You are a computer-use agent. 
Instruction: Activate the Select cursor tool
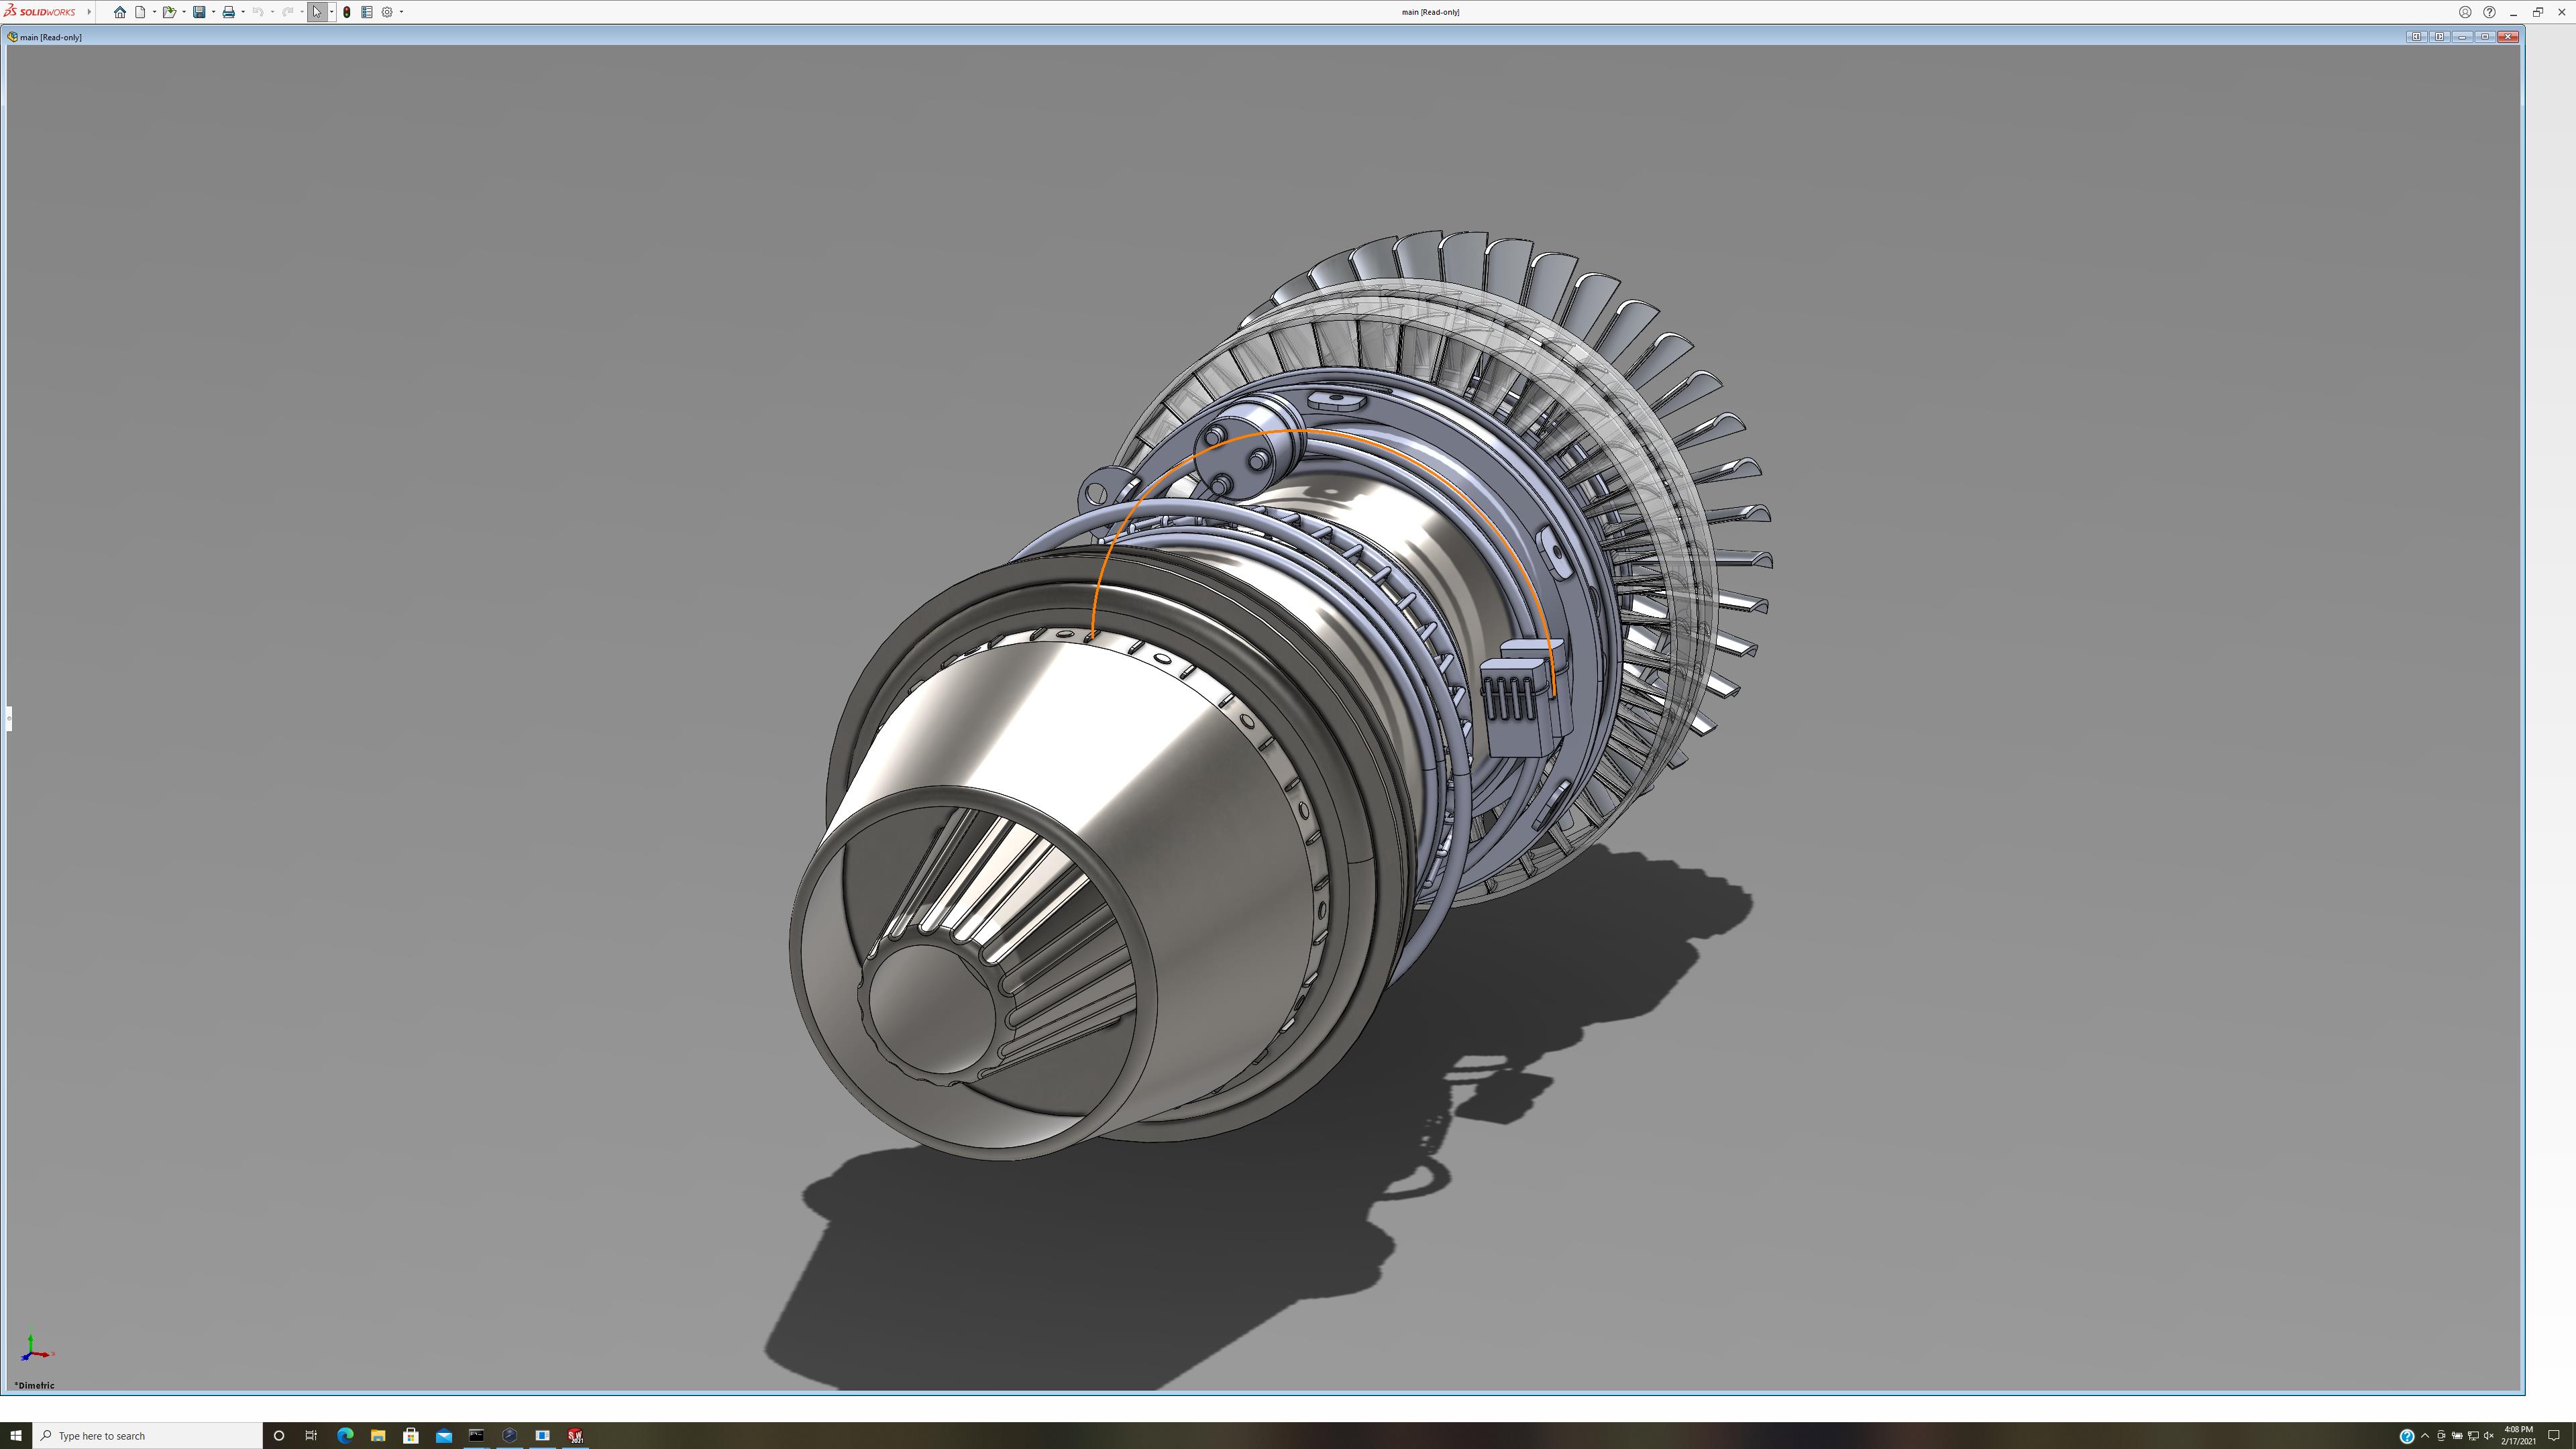[x=317, y=12]
